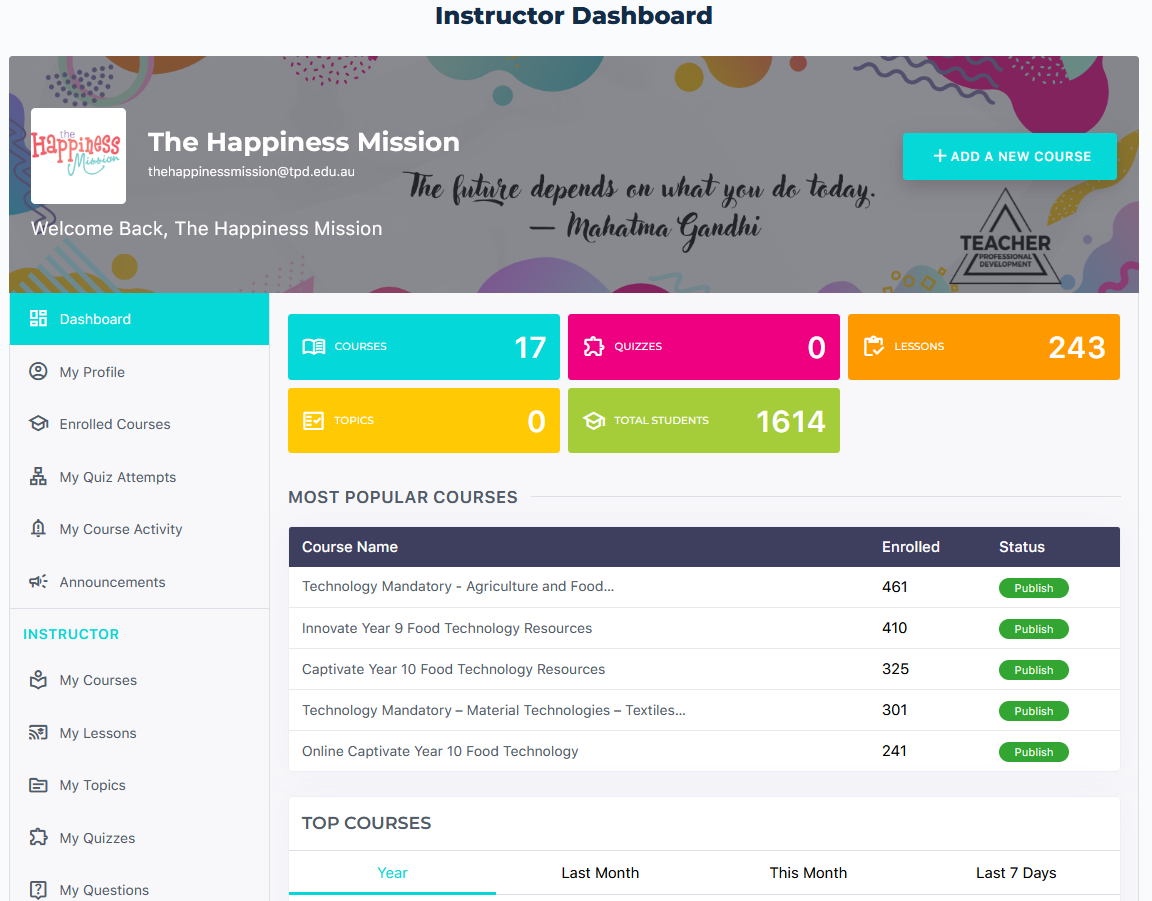Click the Add A New Course button
Image resolution: width=1152 pixels, height=901 pixels.
click(1009, 156)
